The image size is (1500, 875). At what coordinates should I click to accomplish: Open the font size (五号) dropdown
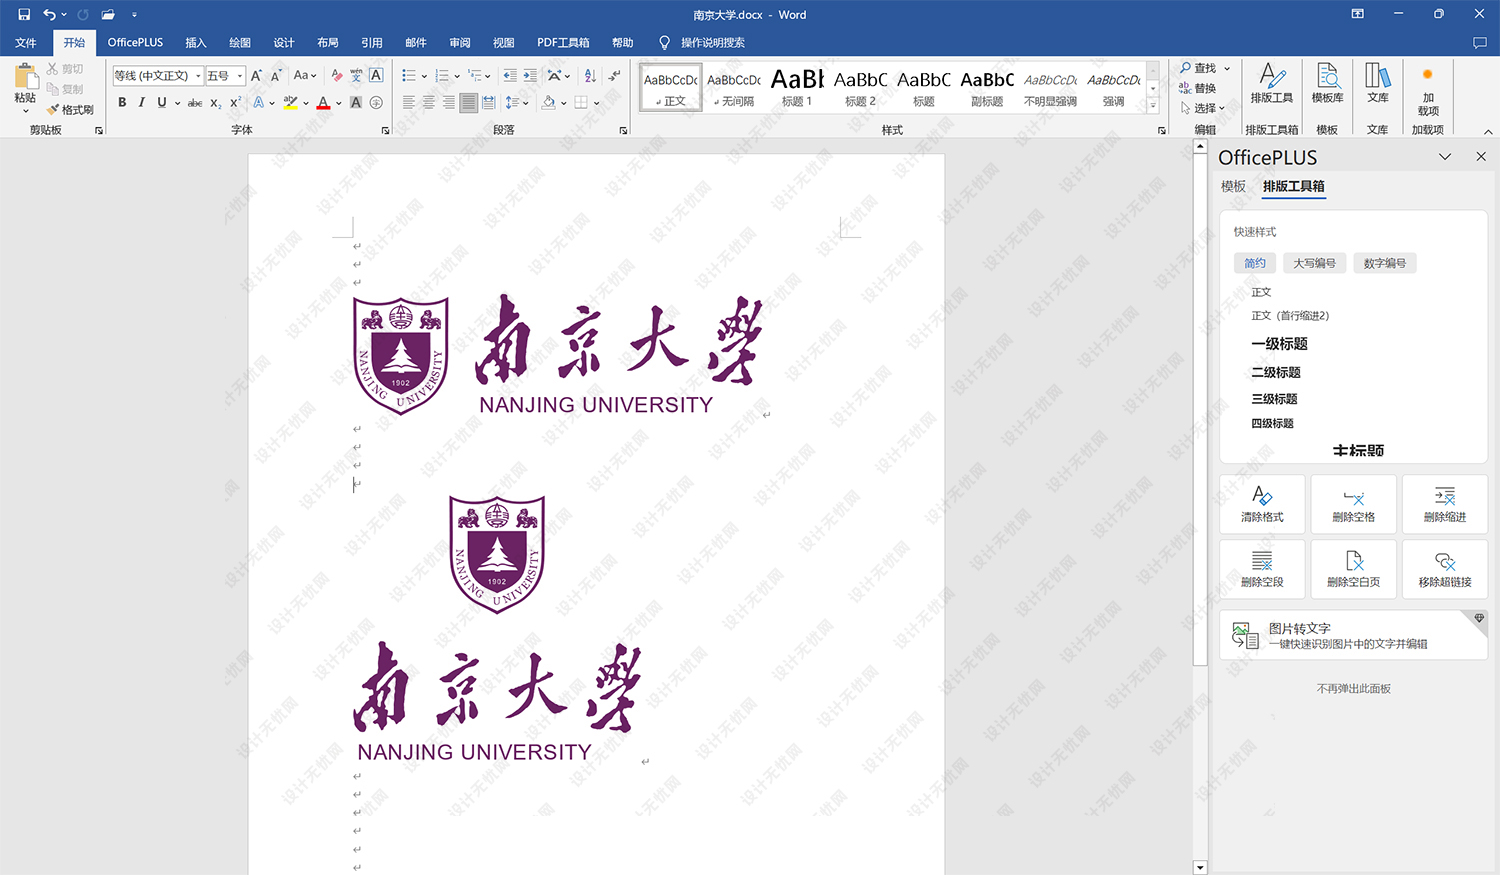pos(225,75)
